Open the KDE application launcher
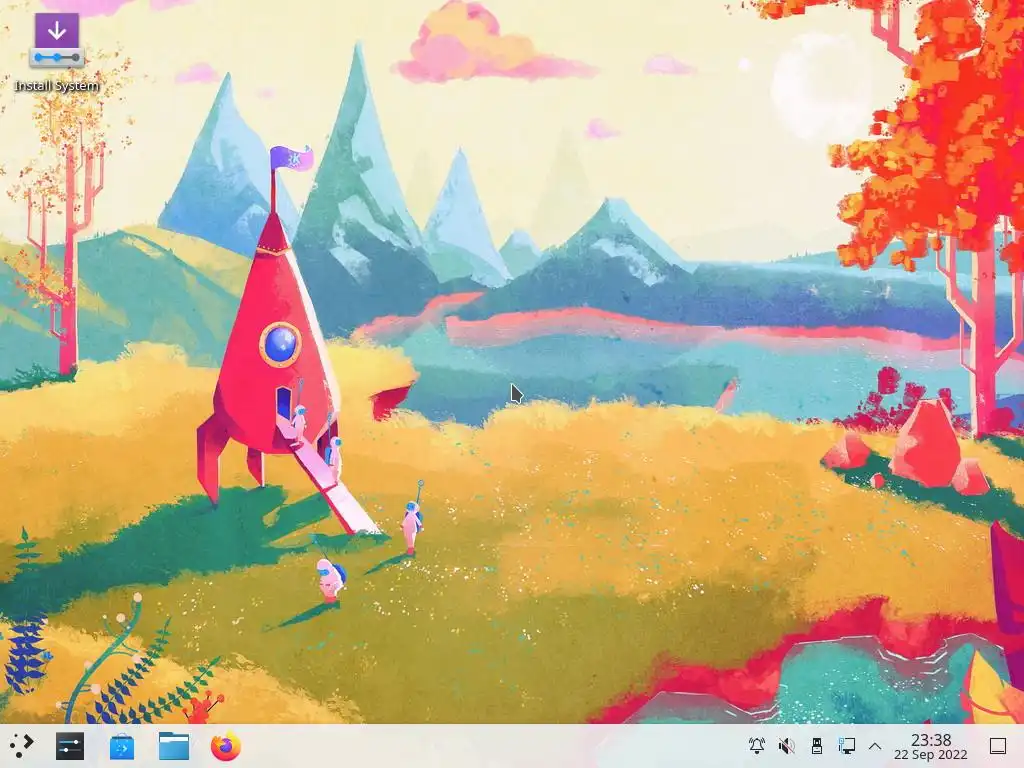 tap(22, 746)
